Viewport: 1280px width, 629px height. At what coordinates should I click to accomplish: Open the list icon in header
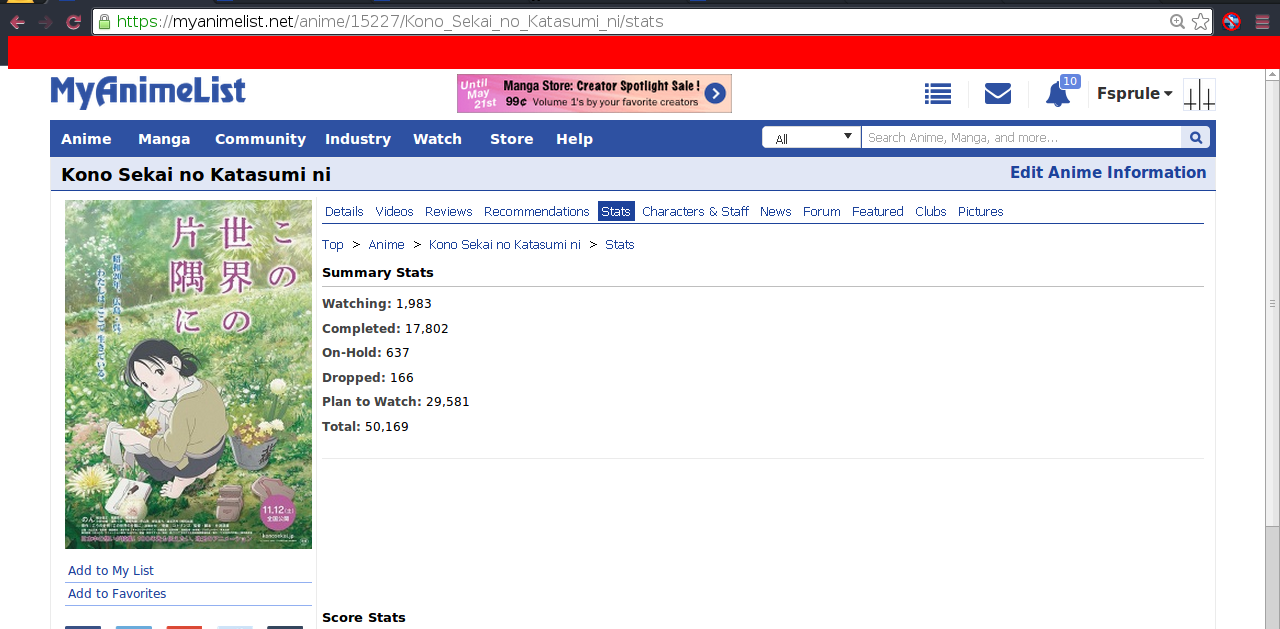click(x=937, y=94)
